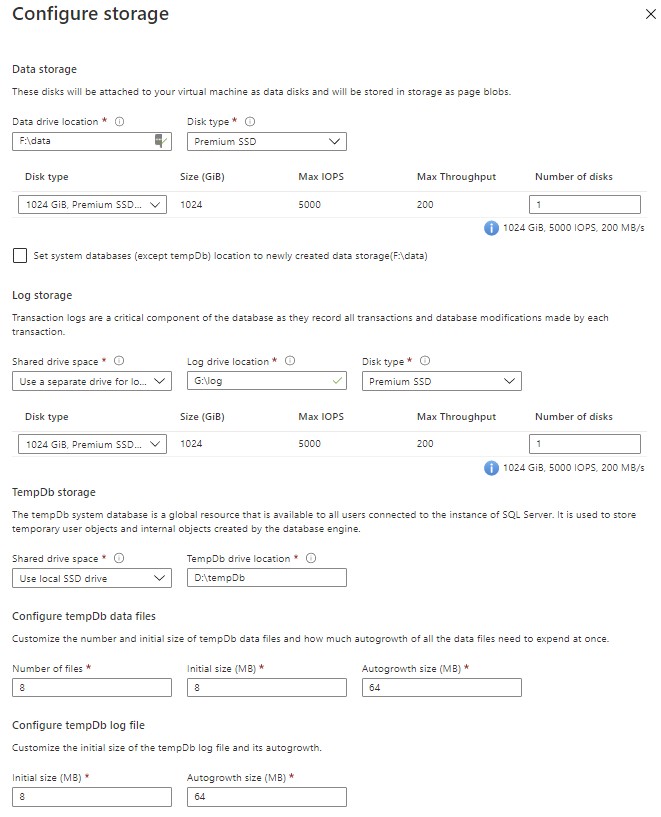Edit tempDb log file Initial size field
This screenshot has width=661, height=817.
92,797
